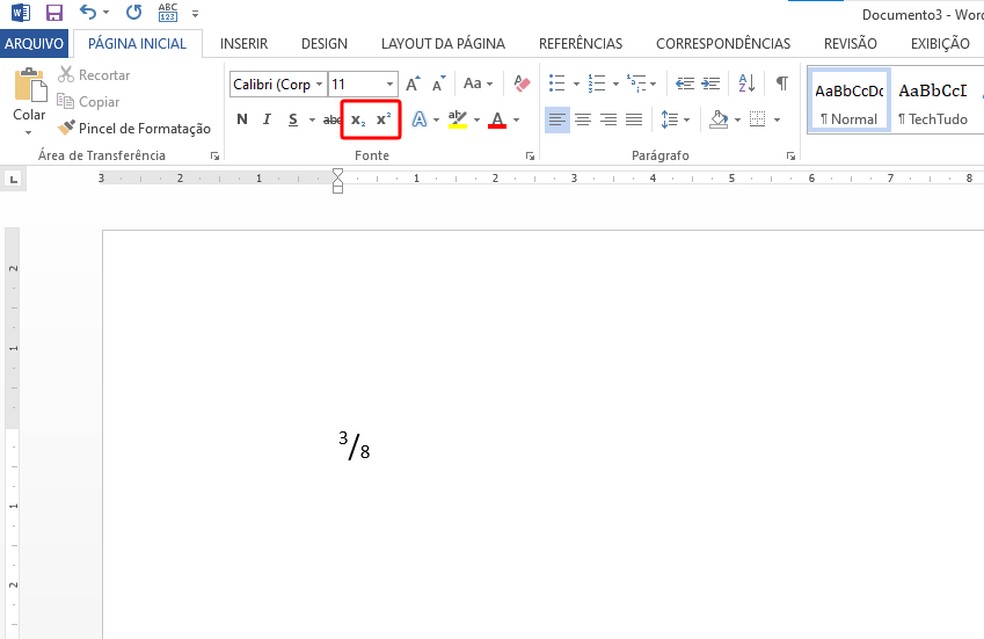Screen dimensions: 984x639
Task: Open the Fonte dialog launcher
Action: (x=531, y=156)
